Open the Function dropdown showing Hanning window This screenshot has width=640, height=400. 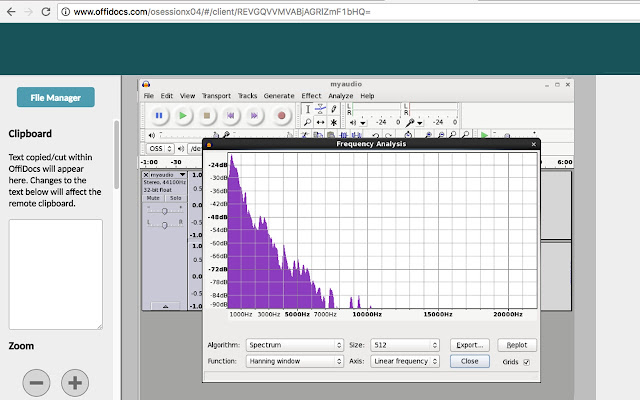(x=295, y=362)
